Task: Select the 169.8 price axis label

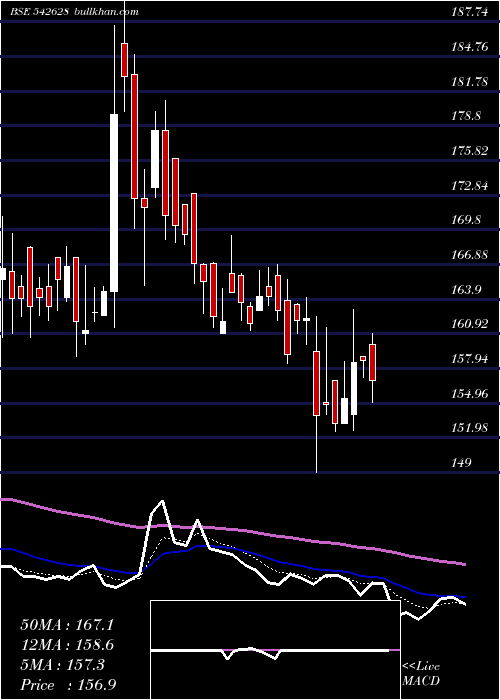Action: (x=466, y=220)
